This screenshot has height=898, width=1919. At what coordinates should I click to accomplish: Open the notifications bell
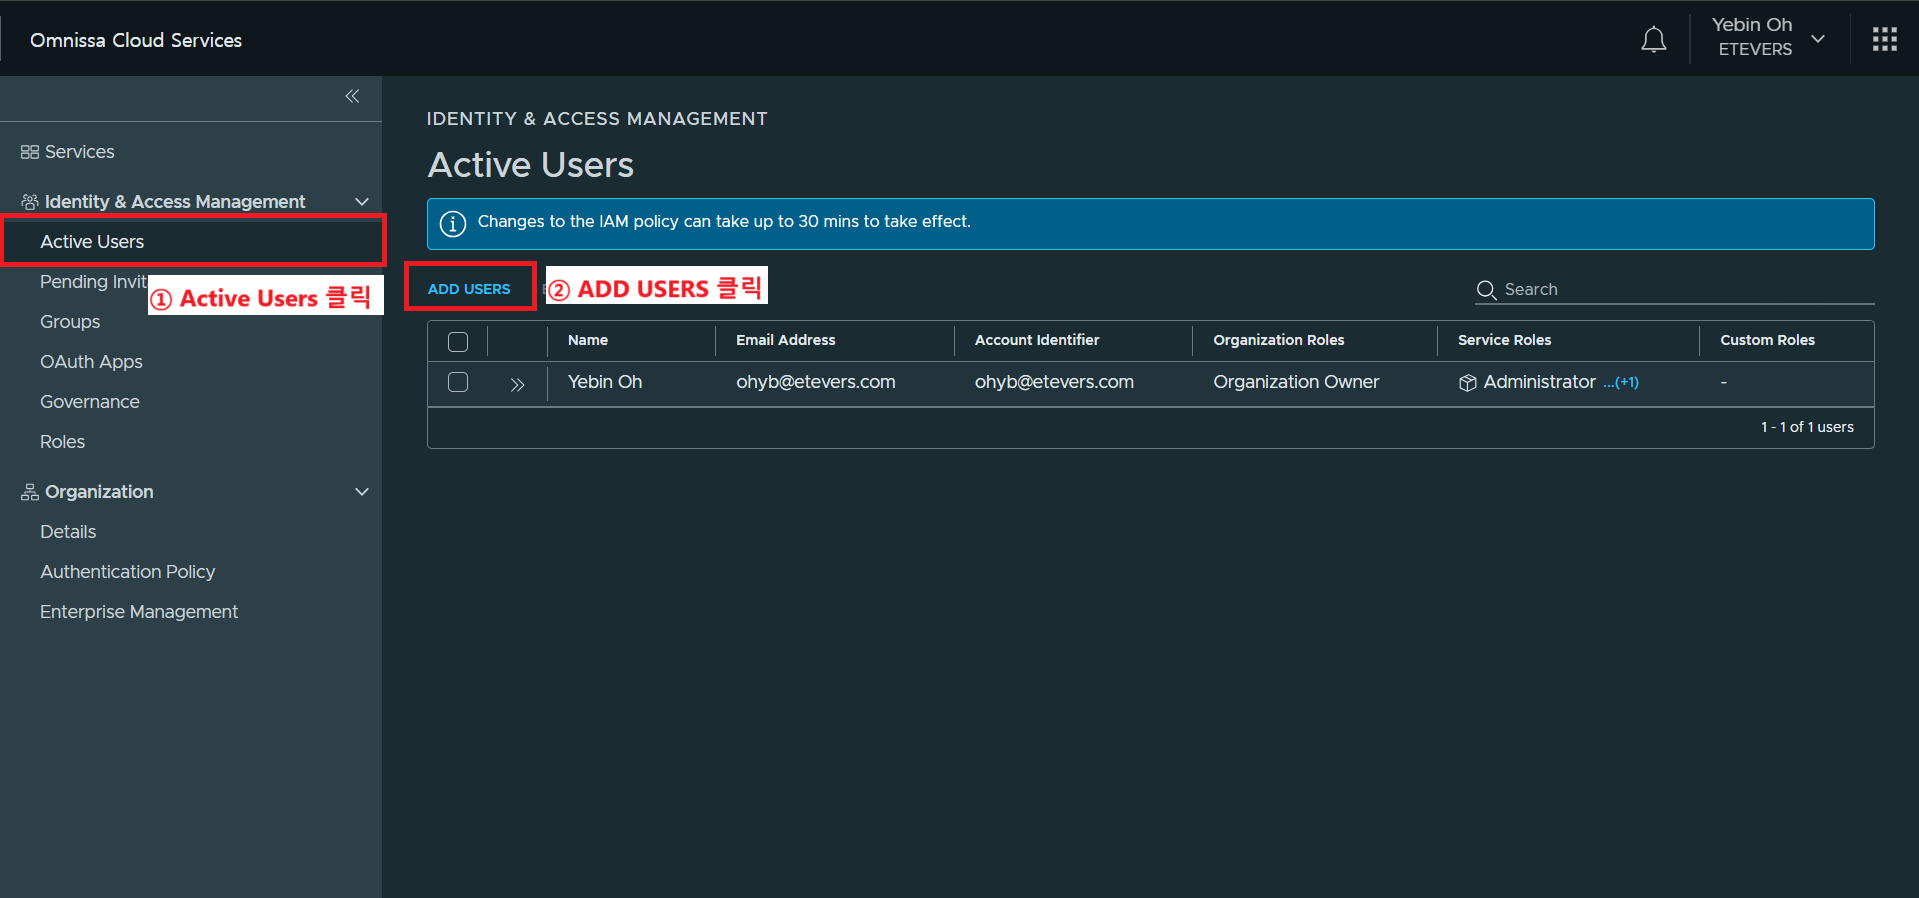[1653, 40]
